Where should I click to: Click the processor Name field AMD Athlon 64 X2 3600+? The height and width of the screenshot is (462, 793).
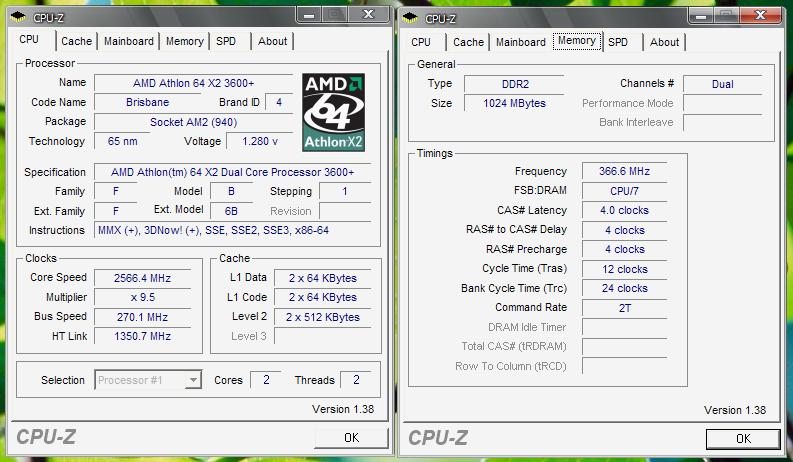(x=194, y=83)
